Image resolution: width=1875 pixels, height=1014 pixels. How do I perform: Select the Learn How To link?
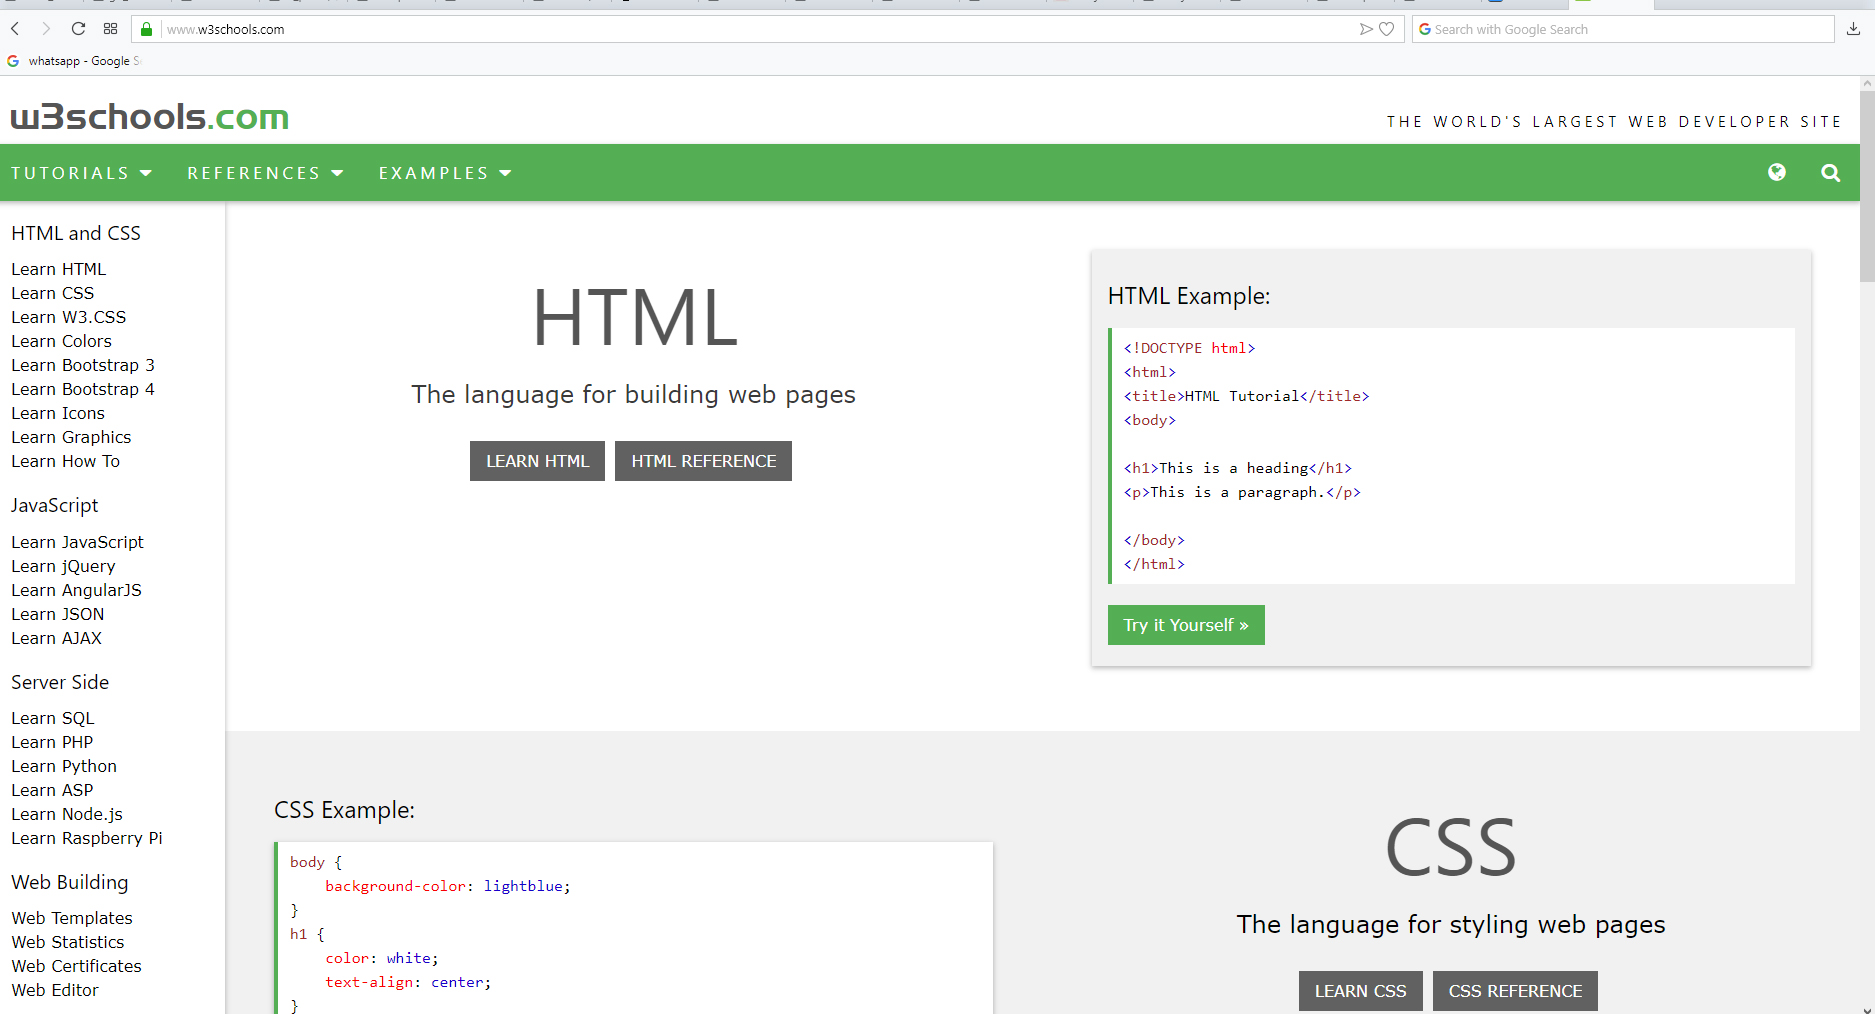click(66, 461)
